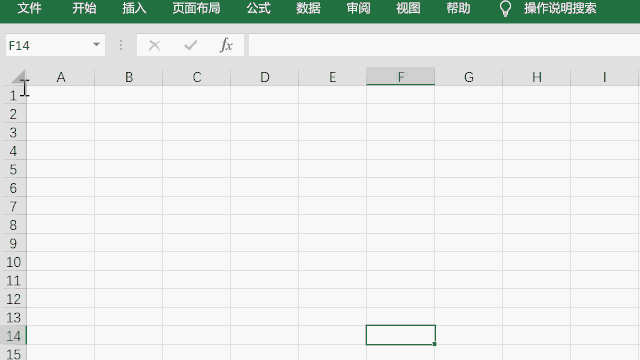Click the Select All corner triangle

pyautogui.click(x=18, y=76)
